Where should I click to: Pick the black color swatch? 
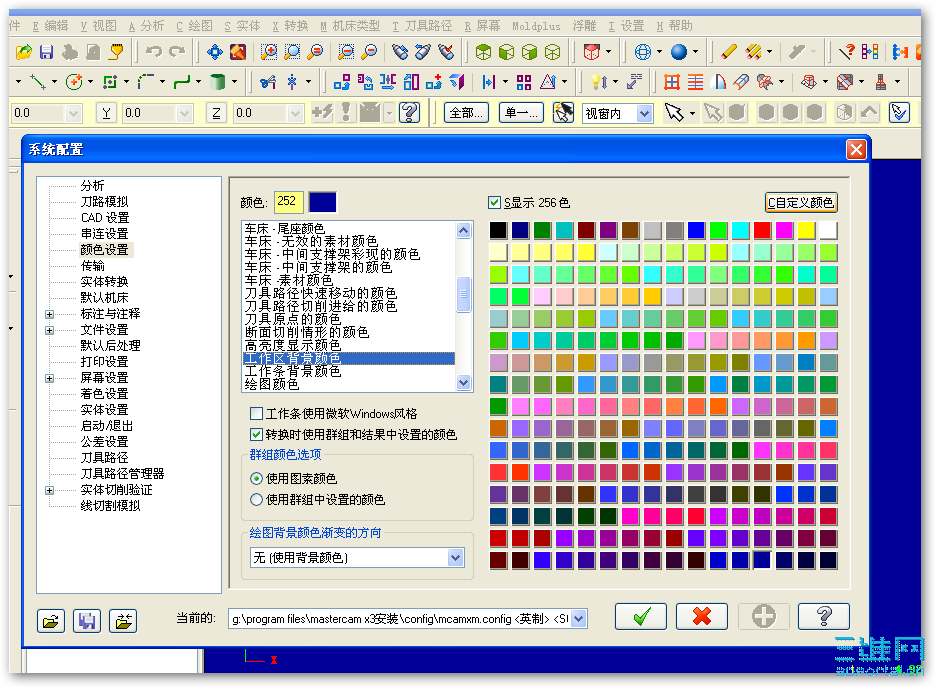click(x=498, y=230)
